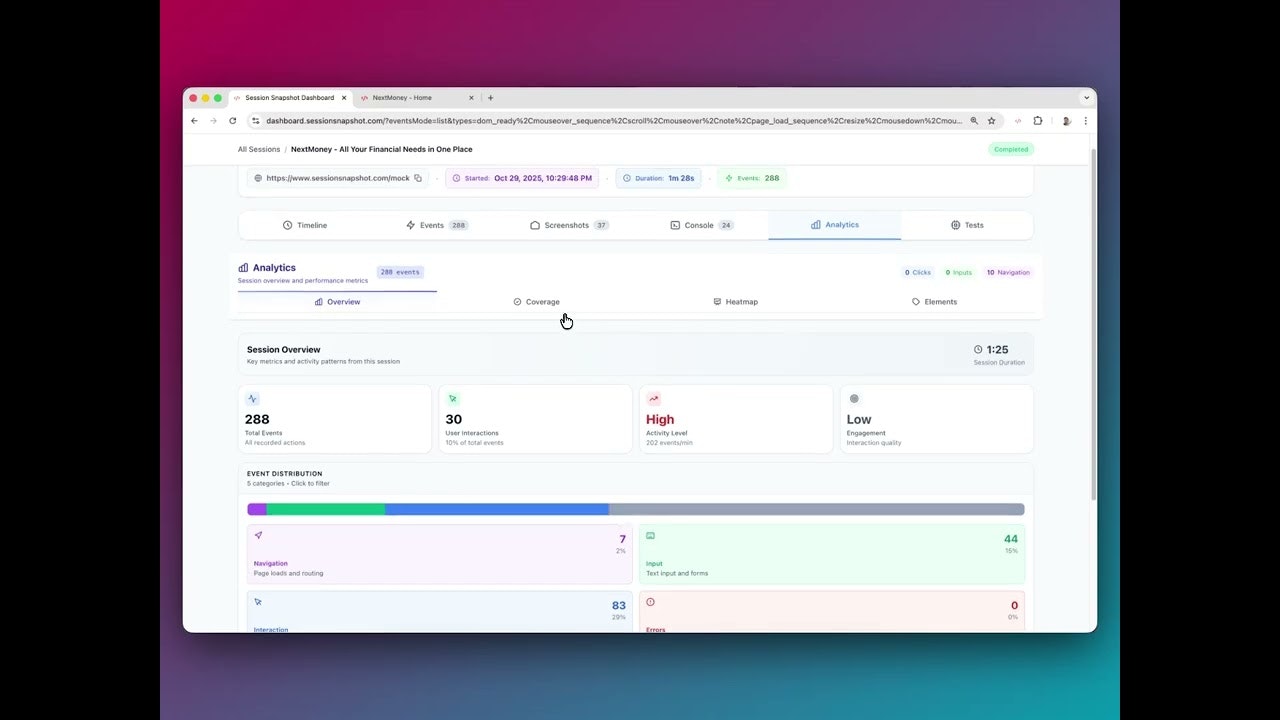1280x720 pixels.
Task: Filter by the Input category card
Action: click(832, 555)
